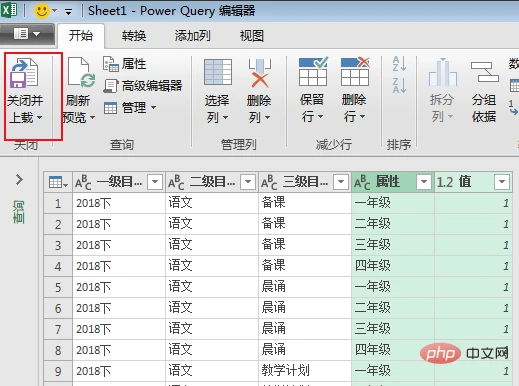Click cell 备课 in row 4
Screen dimensions: 519x386
[305, 266]
